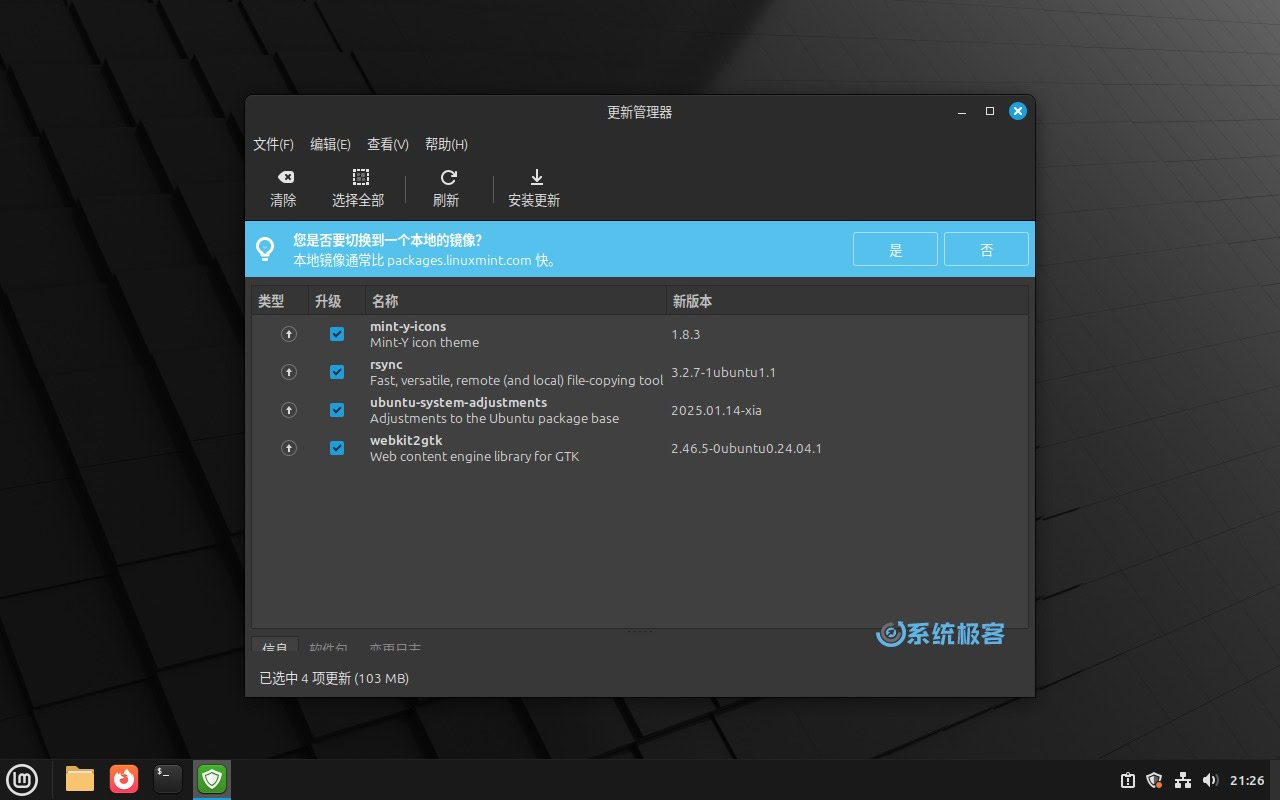Viewport: 1280px width, 800px height.
Task: Click the update type arrow icon for rsync
Action: click(289, 372)
